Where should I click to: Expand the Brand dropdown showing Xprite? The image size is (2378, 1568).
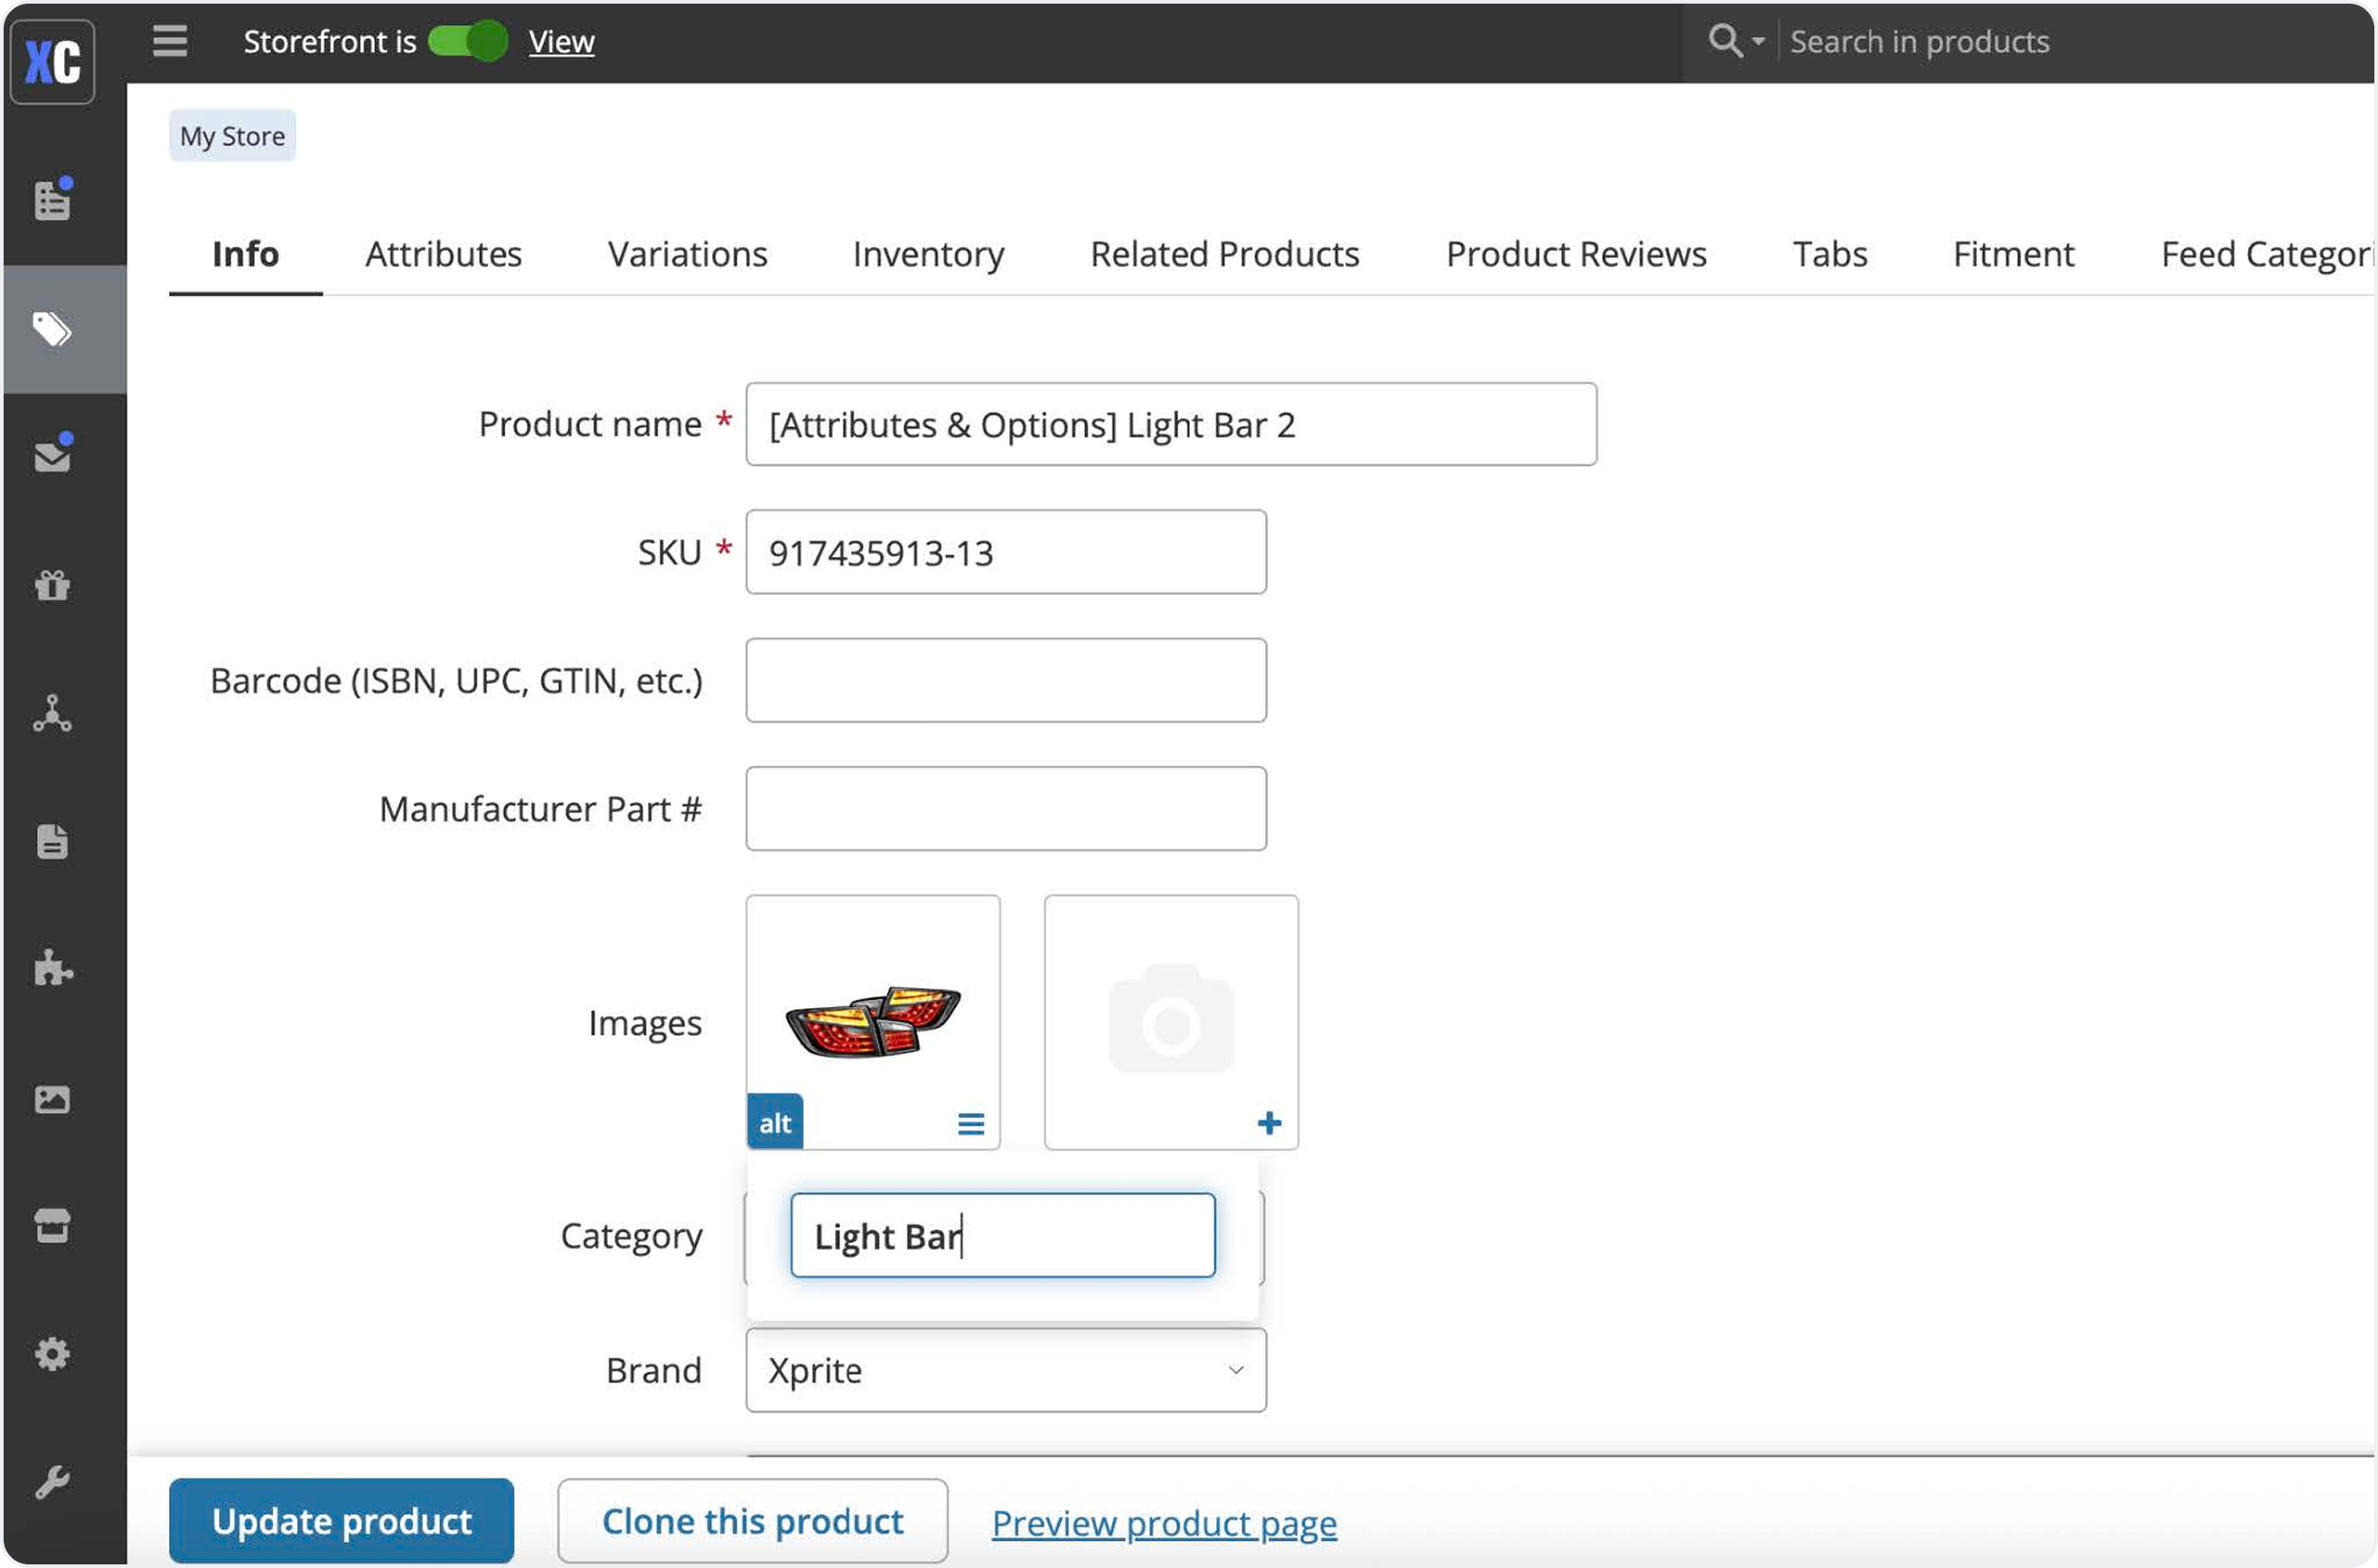pos(1005,1370)
